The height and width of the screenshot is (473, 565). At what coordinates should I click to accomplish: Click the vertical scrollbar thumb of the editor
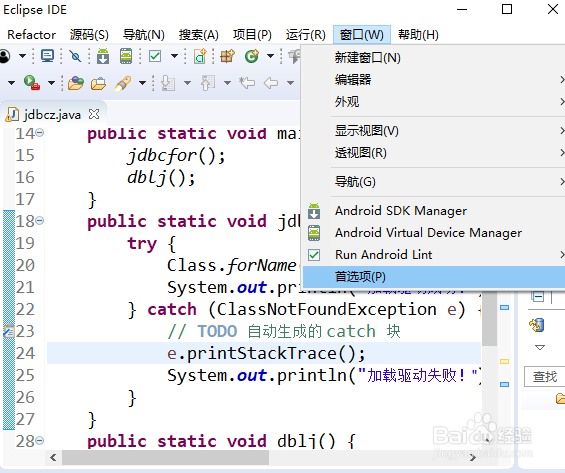pyautogui.click(x=490, y=318)
